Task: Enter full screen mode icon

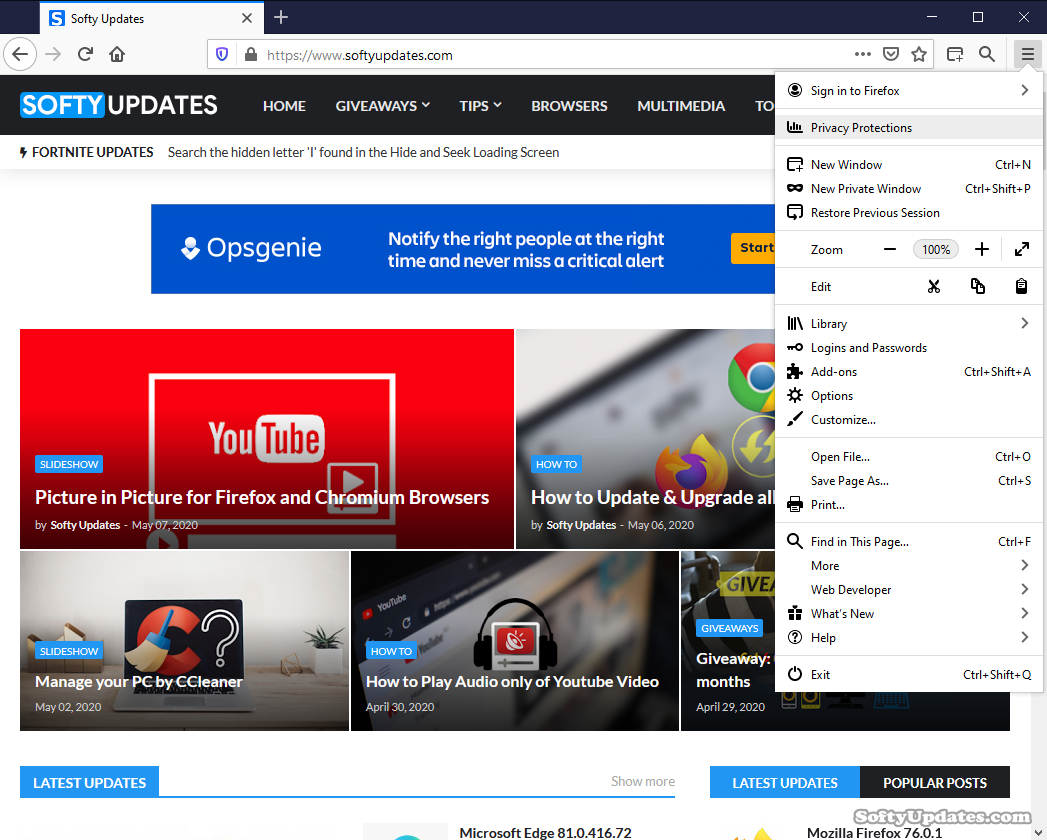Action: (1022, 250)
